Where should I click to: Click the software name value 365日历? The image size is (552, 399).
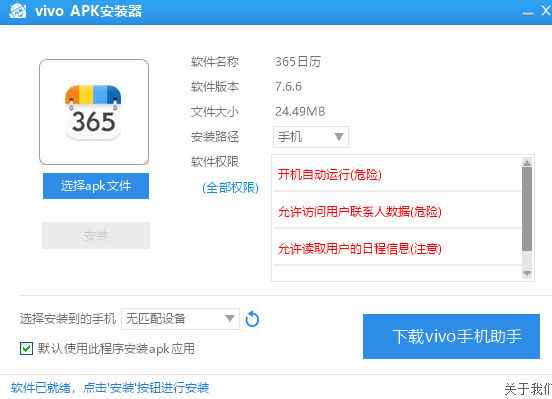click(298, 62)
